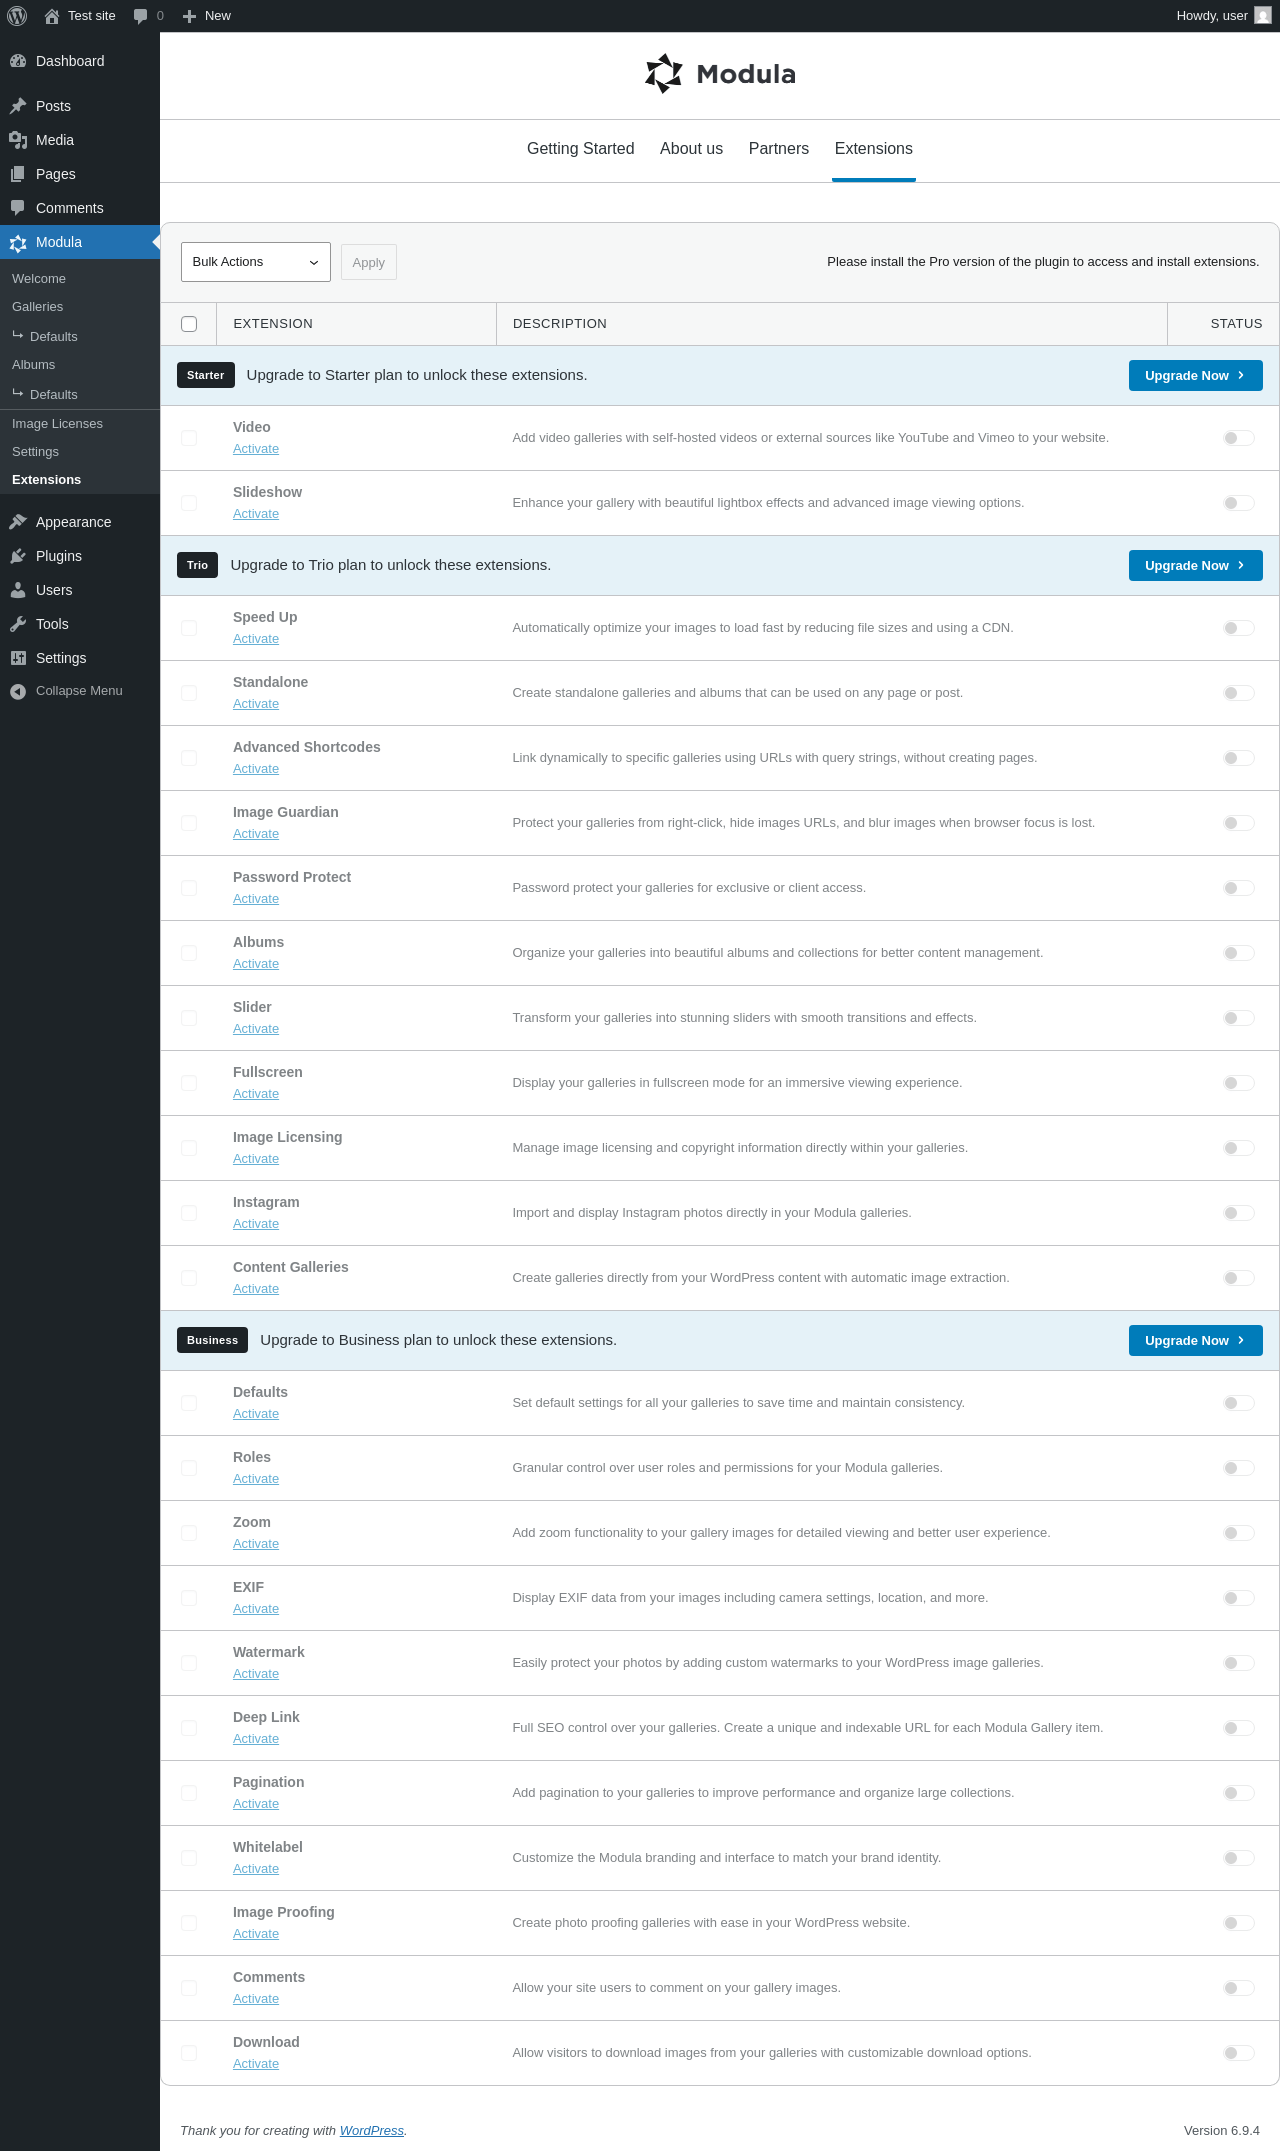Toggle the Watermark extension status switch

tap(1238, 1663)
